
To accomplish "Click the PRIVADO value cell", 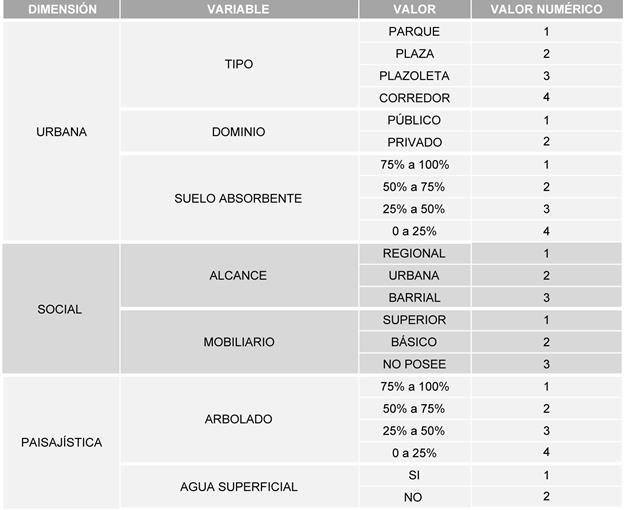I will [x=414, y=142].
